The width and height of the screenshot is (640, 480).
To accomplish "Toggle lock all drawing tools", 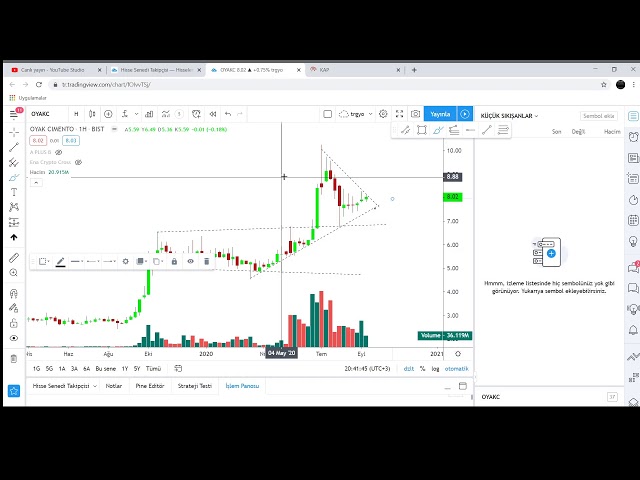I will click(14, 323).
